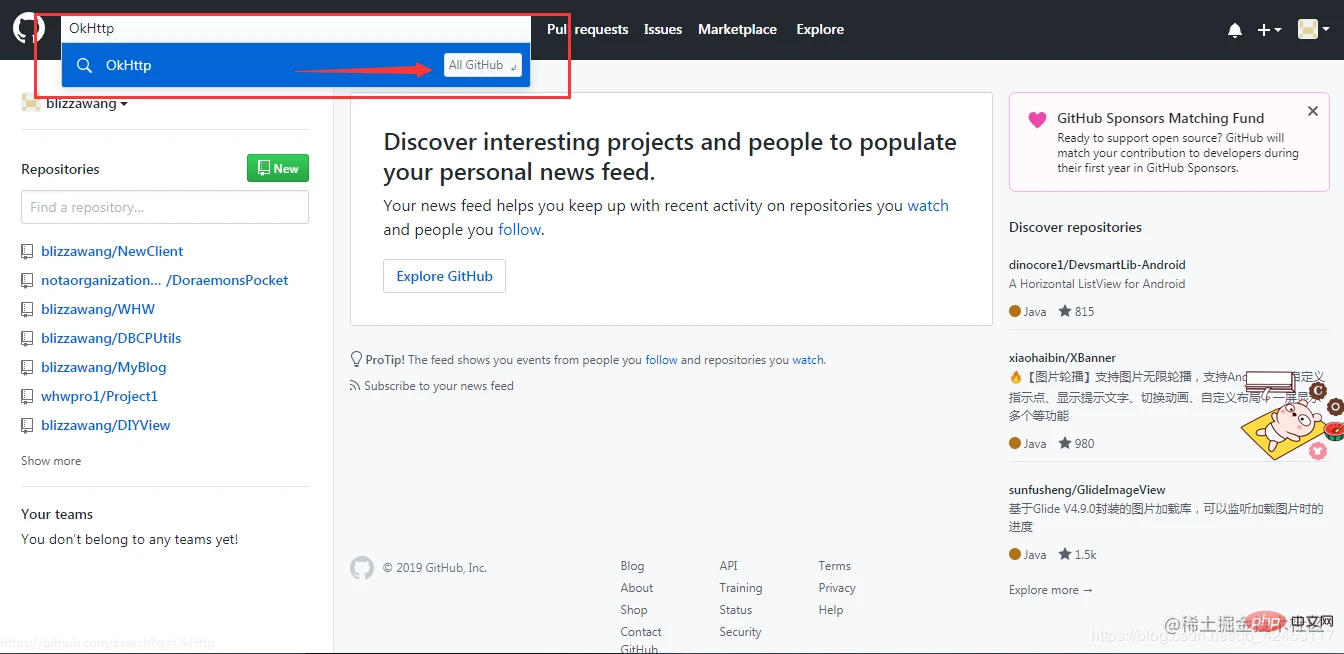
Task: Dismiss the GitHub Sponsors Matching Fund notice
Action: (x=1313, y=112)
